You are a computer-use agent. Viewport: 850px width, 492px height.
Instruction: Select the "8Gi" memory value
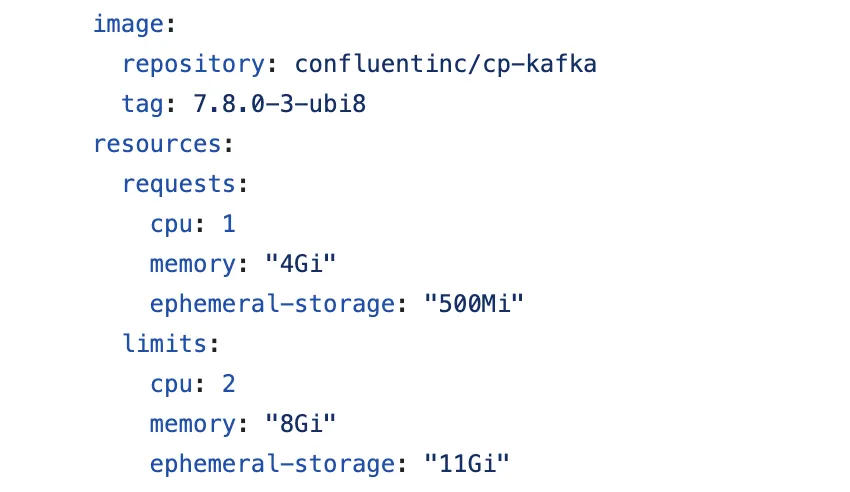(300, 424)
